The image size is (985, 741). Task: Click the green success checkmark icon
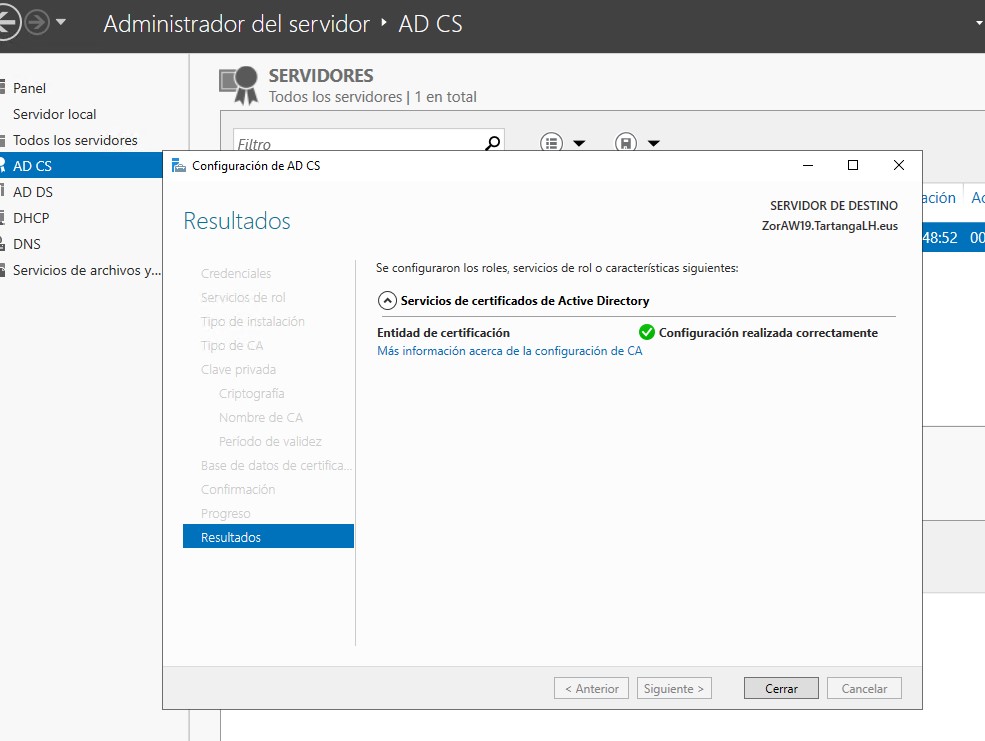tap(646, 332)
